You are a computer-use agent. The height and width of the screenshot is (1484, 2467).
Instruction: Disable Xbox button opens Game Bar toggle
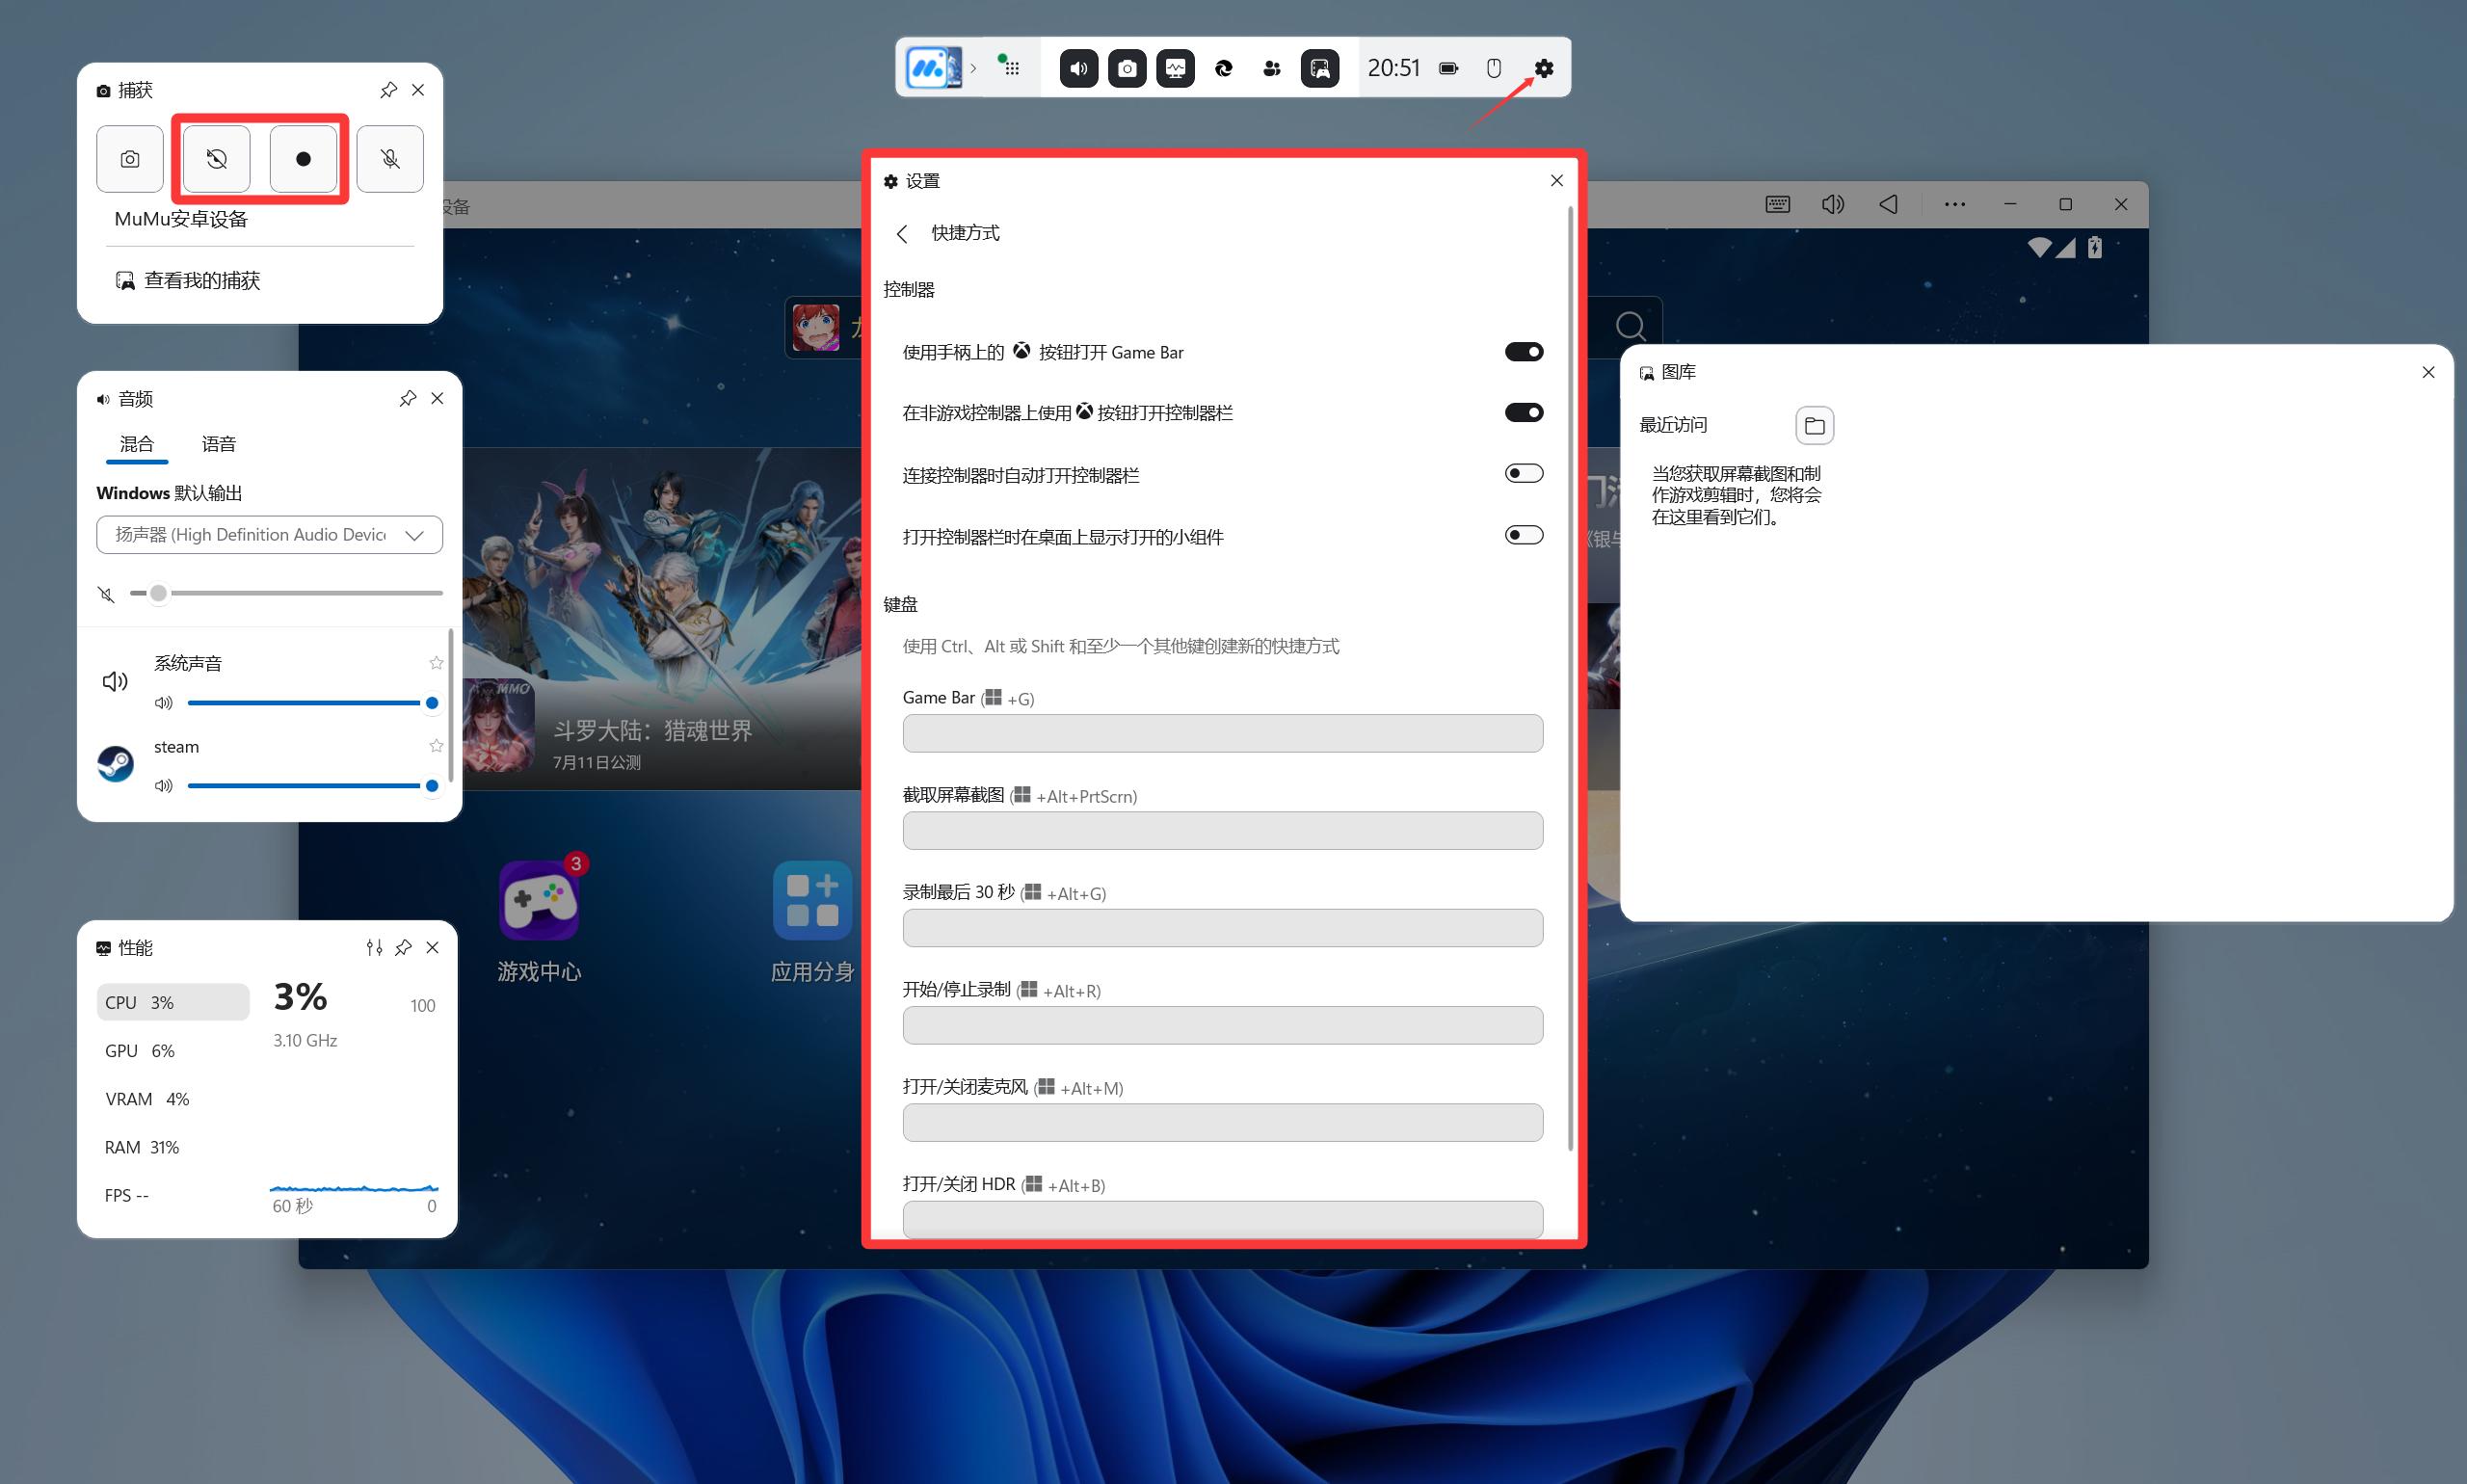coord(1523,352)
